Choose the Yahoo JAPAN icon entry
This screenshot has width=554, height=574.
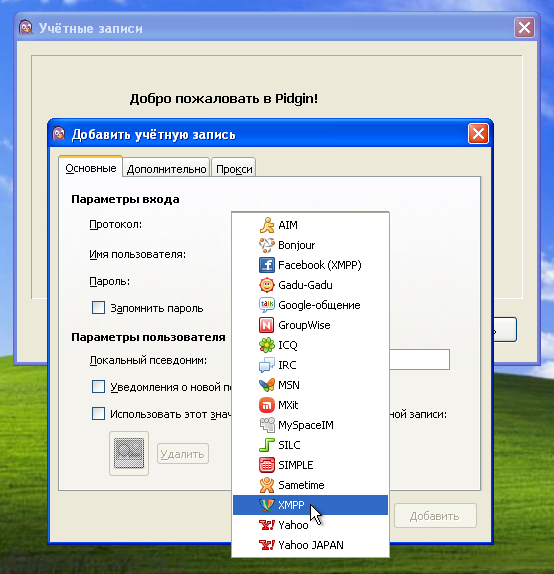coord(267,545)
